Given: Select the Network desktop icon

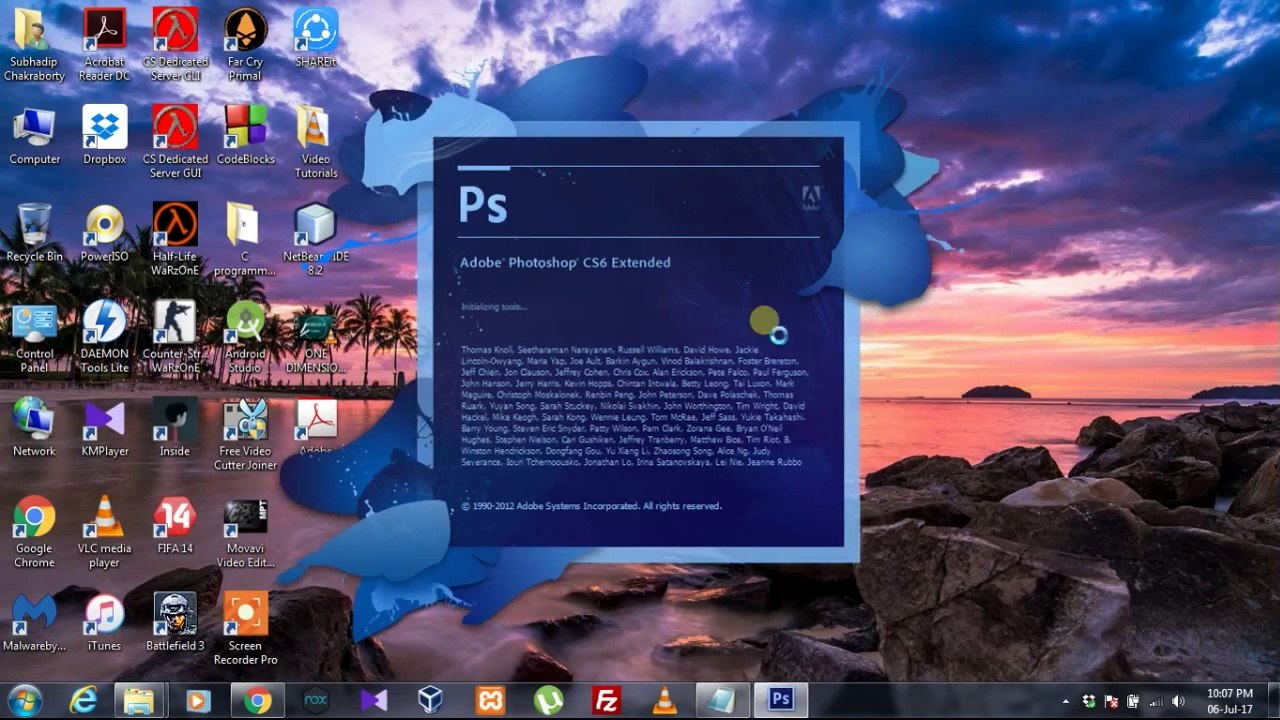Looking at the screenshot, I should (35, 427).
